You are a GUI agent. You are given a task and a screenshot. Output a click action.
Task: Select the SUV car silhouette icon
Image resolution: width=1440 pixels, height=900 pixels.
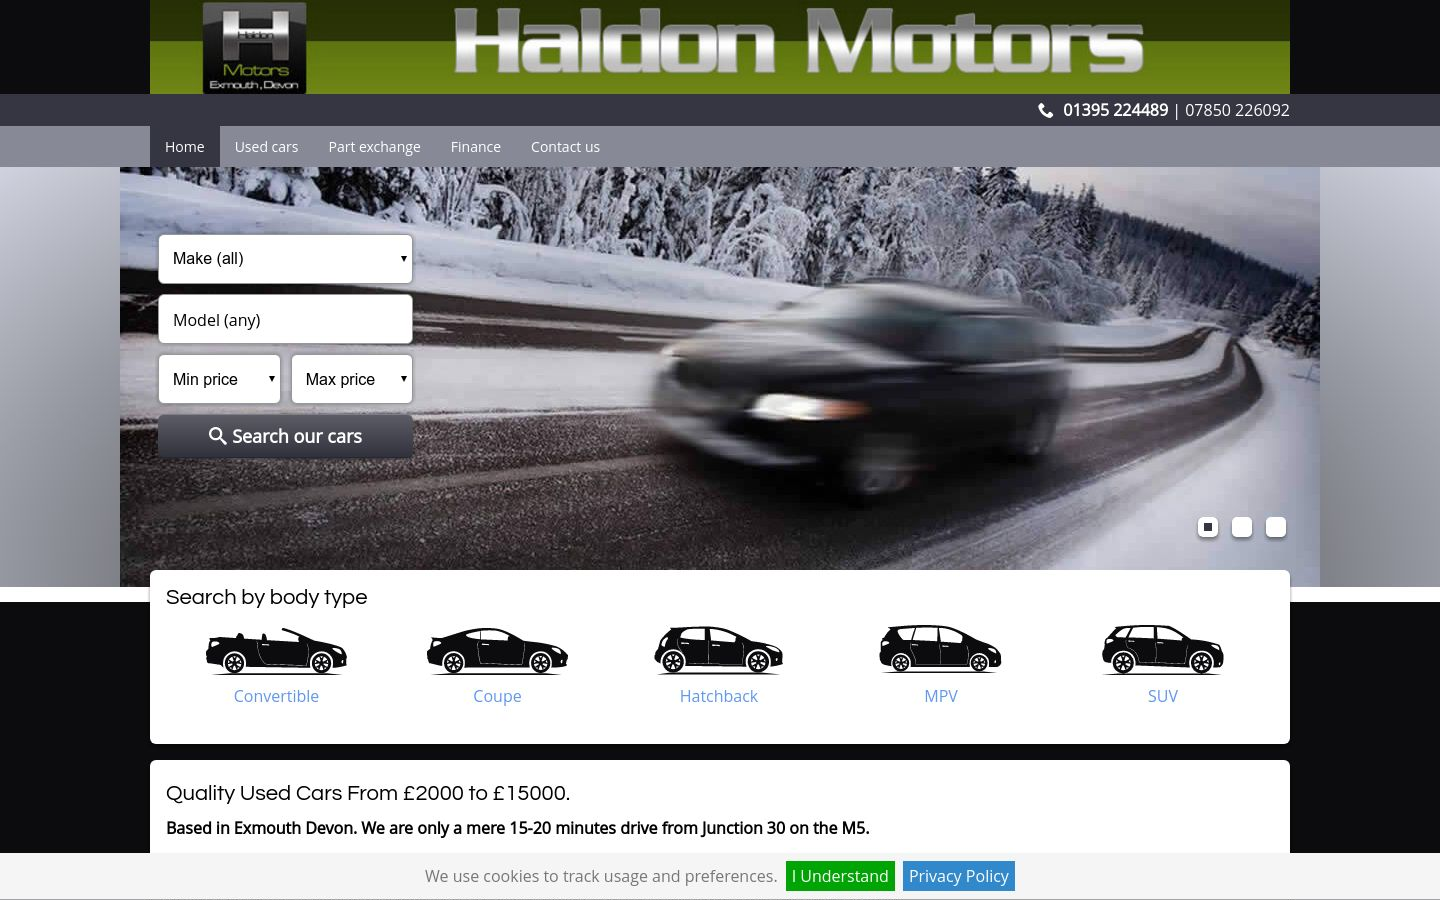pyautogui.click(x=1162, y=649)
